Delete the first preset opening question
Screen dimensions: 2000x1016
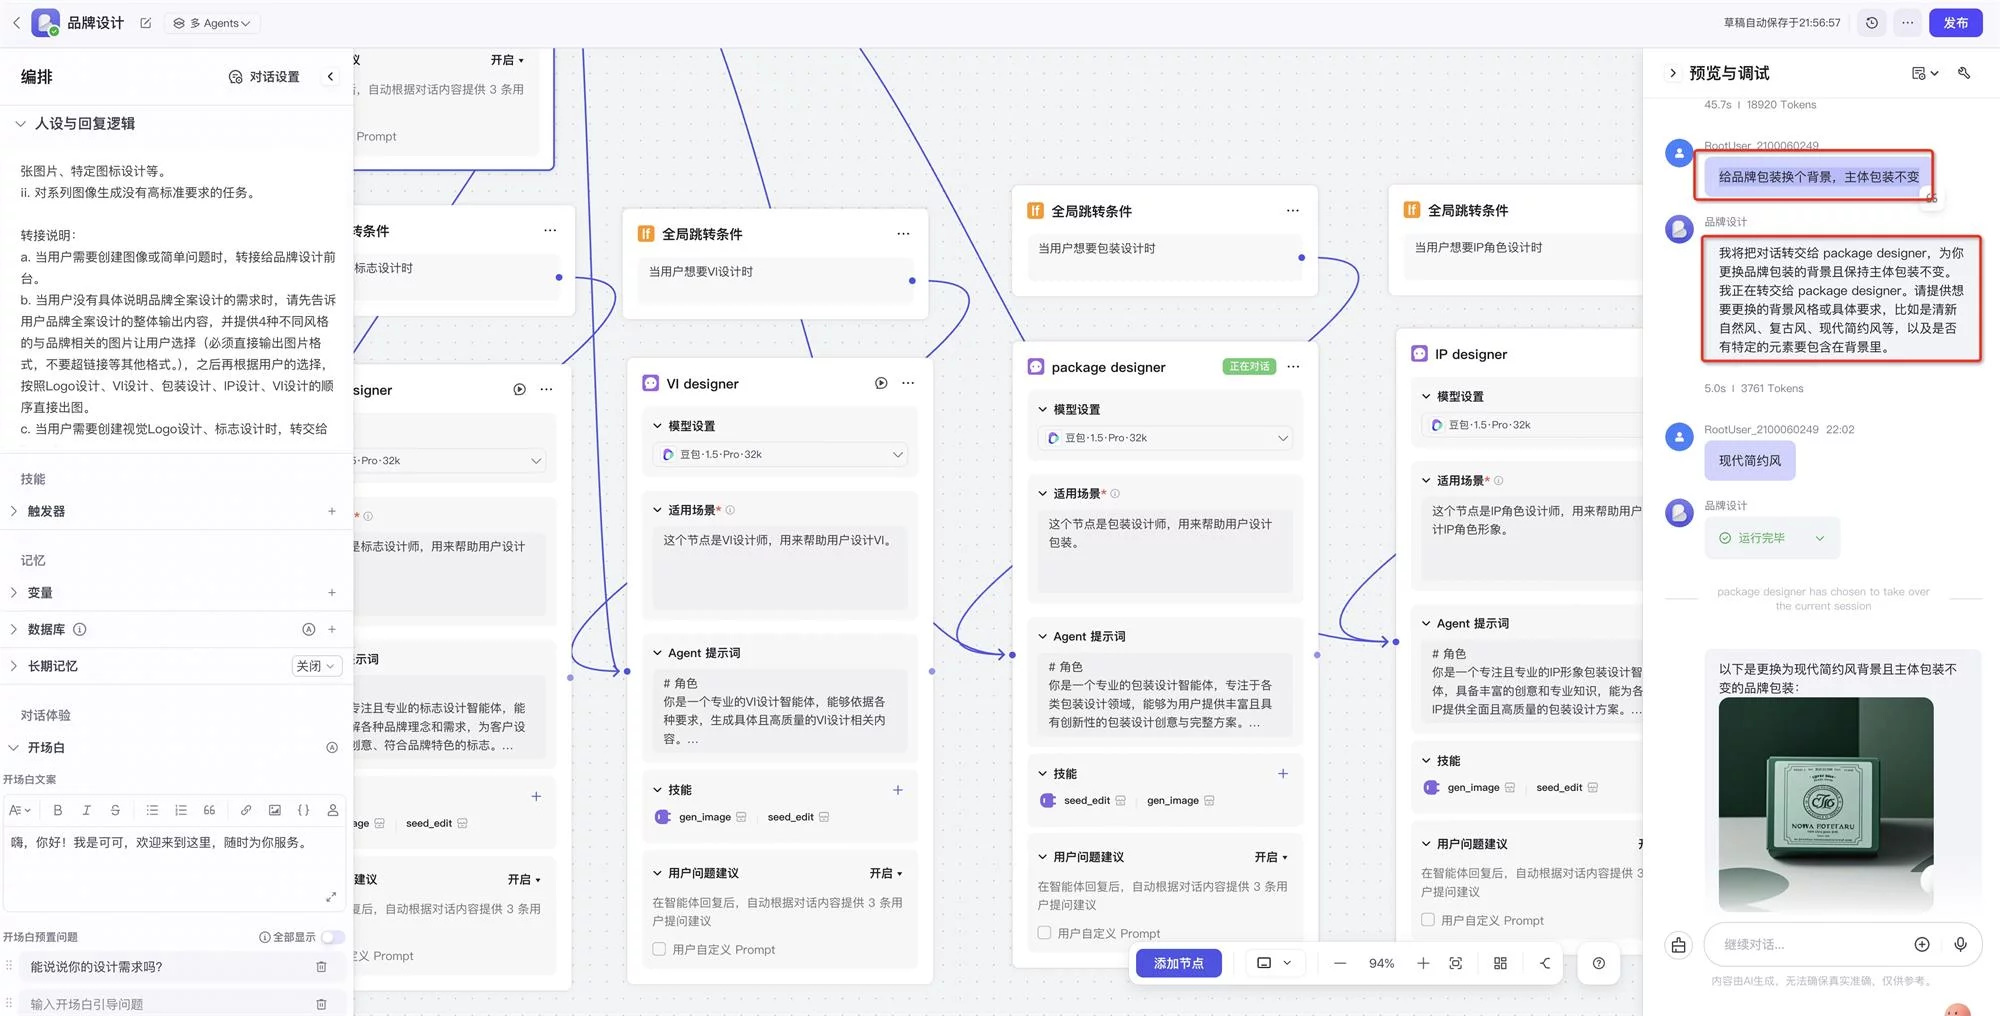[321, 967]
